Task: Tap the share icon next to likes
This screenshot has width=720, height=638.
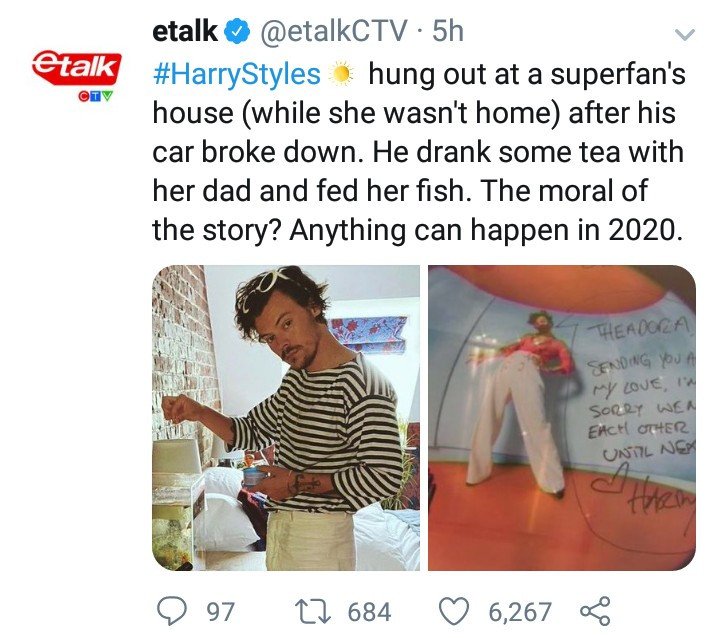Action: (x=596, y=611)
